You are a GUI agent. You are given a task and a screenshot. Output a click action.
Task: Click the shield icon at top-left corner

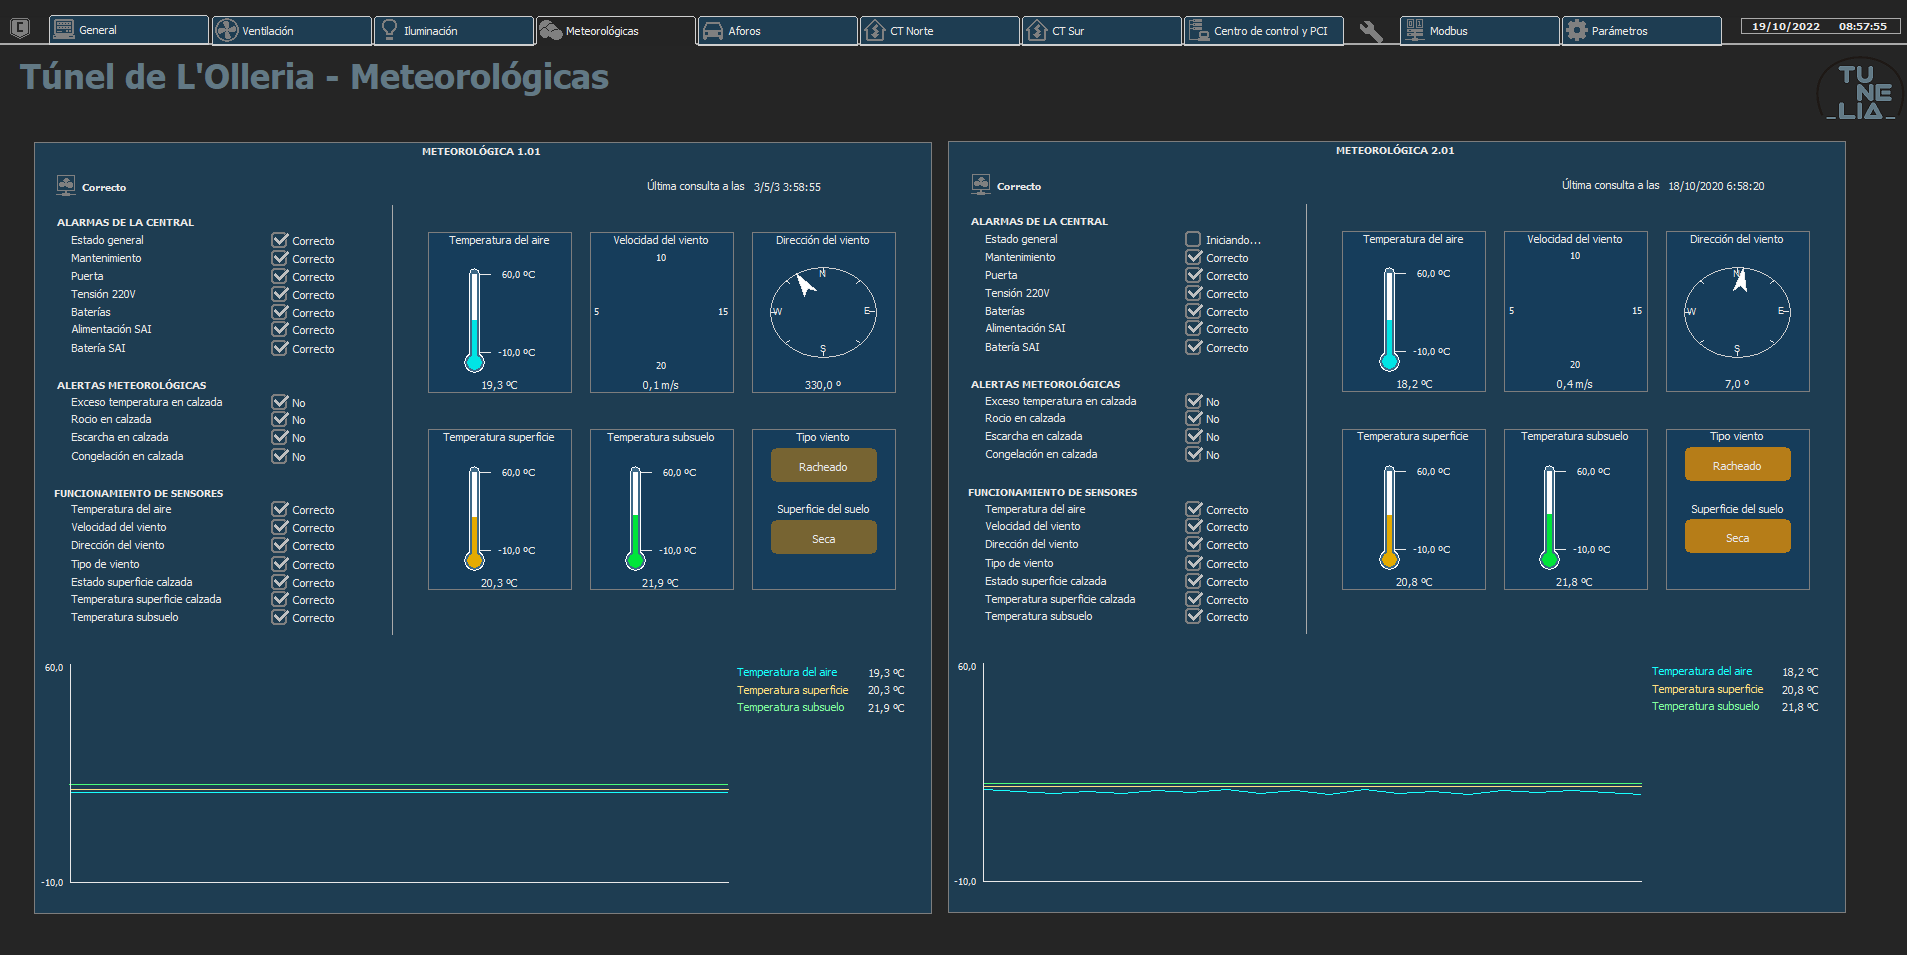coord(19,28)
